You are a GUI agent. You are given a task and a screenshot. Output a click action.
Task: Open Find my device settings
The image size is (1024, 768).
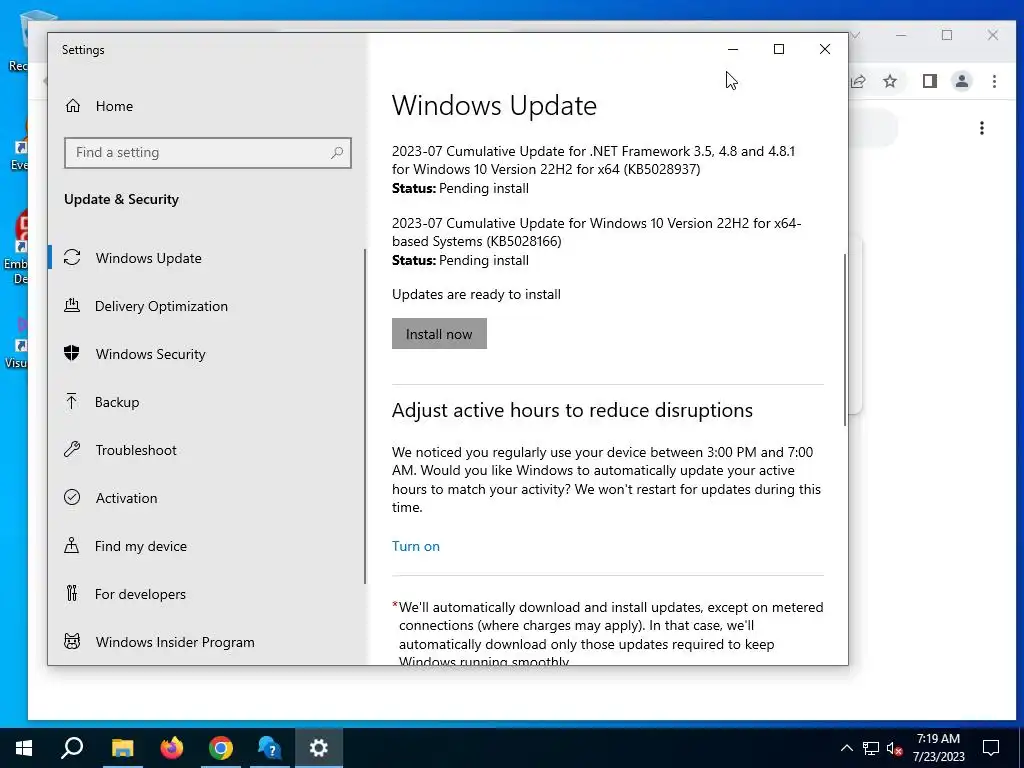[140, 546]
